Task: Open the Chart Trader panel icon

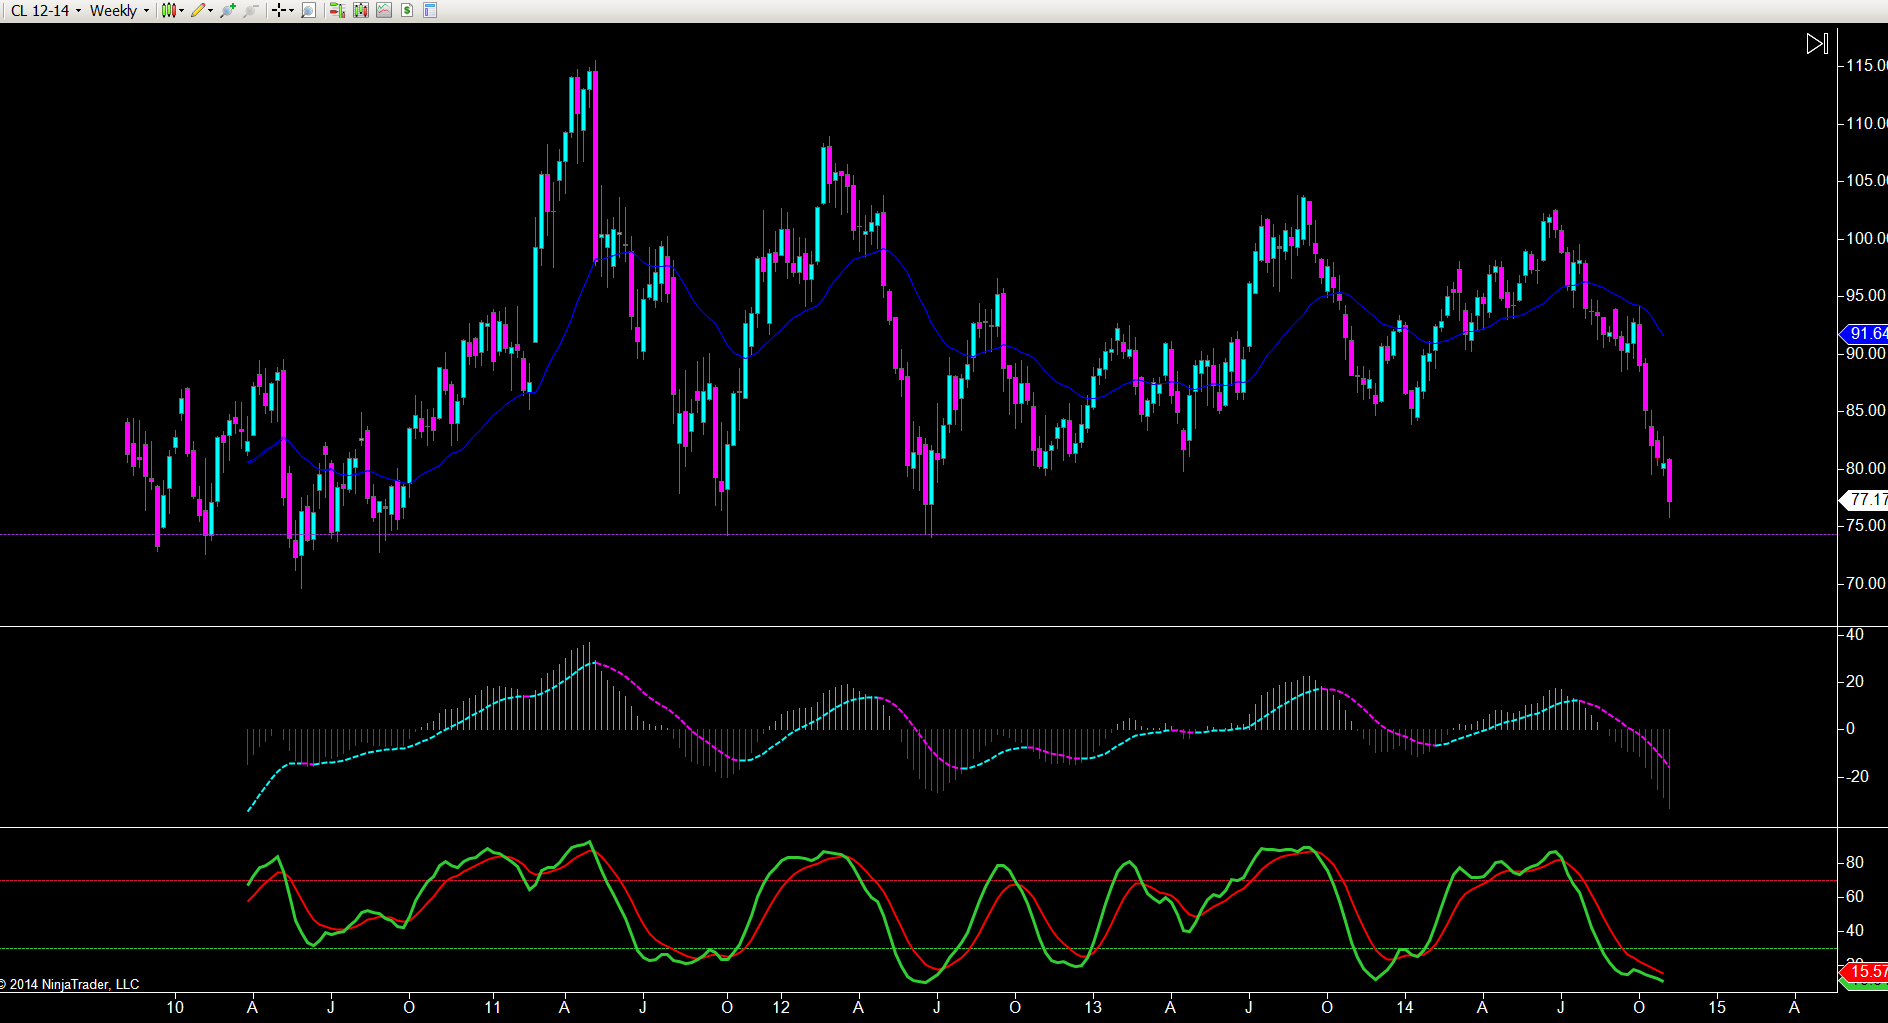Action: click(337, 10)
